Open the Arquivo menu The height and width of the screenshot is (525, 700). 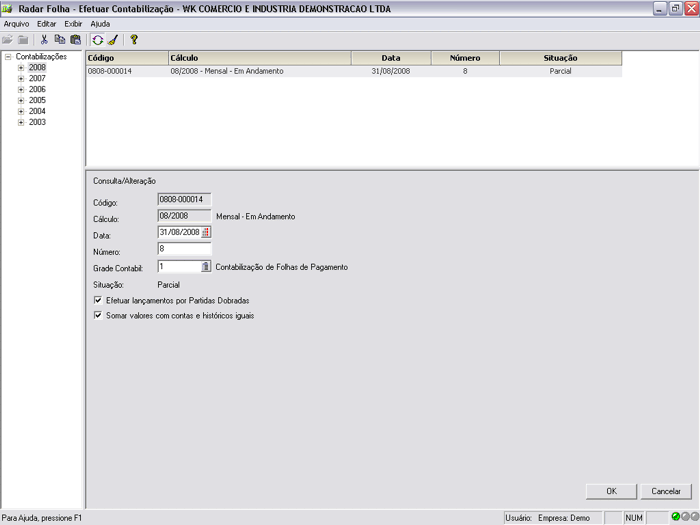pyautogui.click(x=17, y=23)
